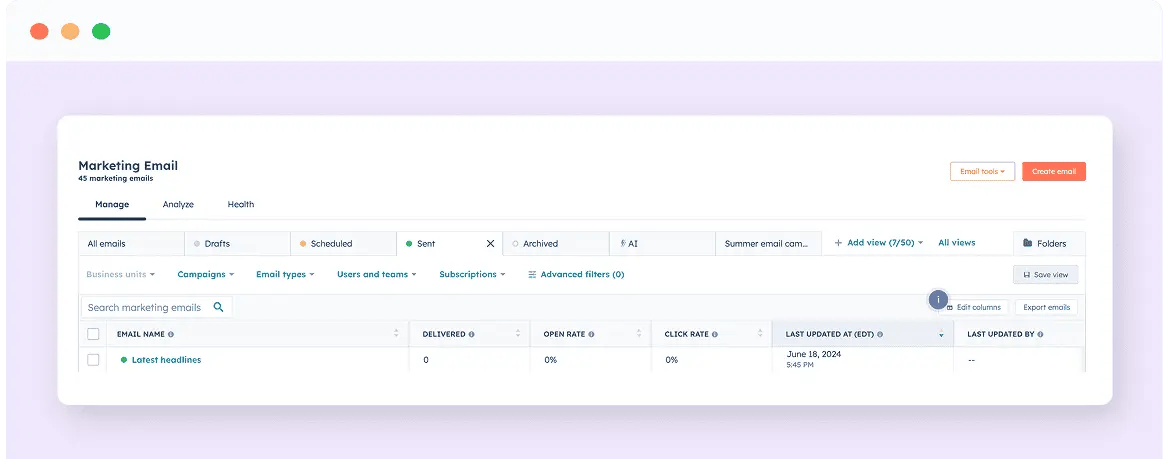Image resolution: width=1168 pixels, height=459 pixels.
Task: Select the Drafts view tab
Action: point(237,244)
